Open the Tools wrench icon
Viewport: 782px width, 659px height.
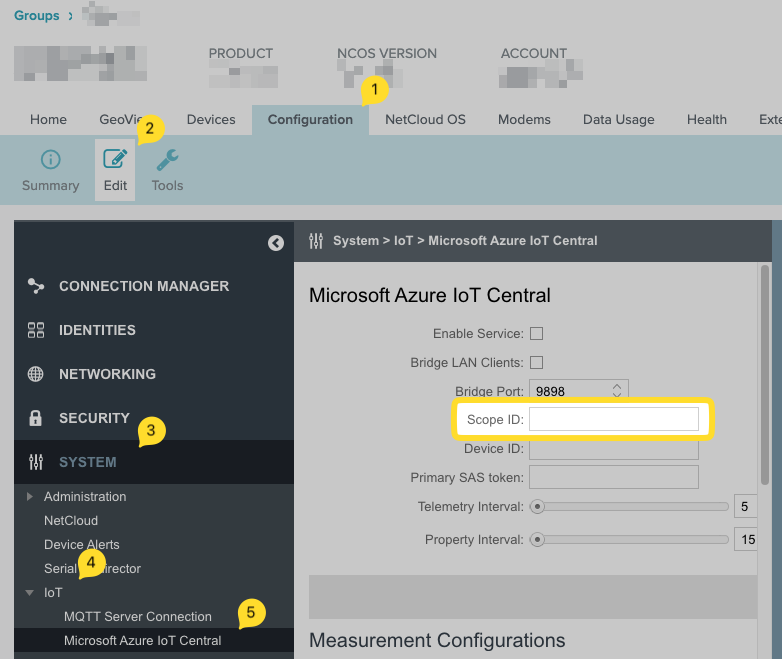(167, 160)
